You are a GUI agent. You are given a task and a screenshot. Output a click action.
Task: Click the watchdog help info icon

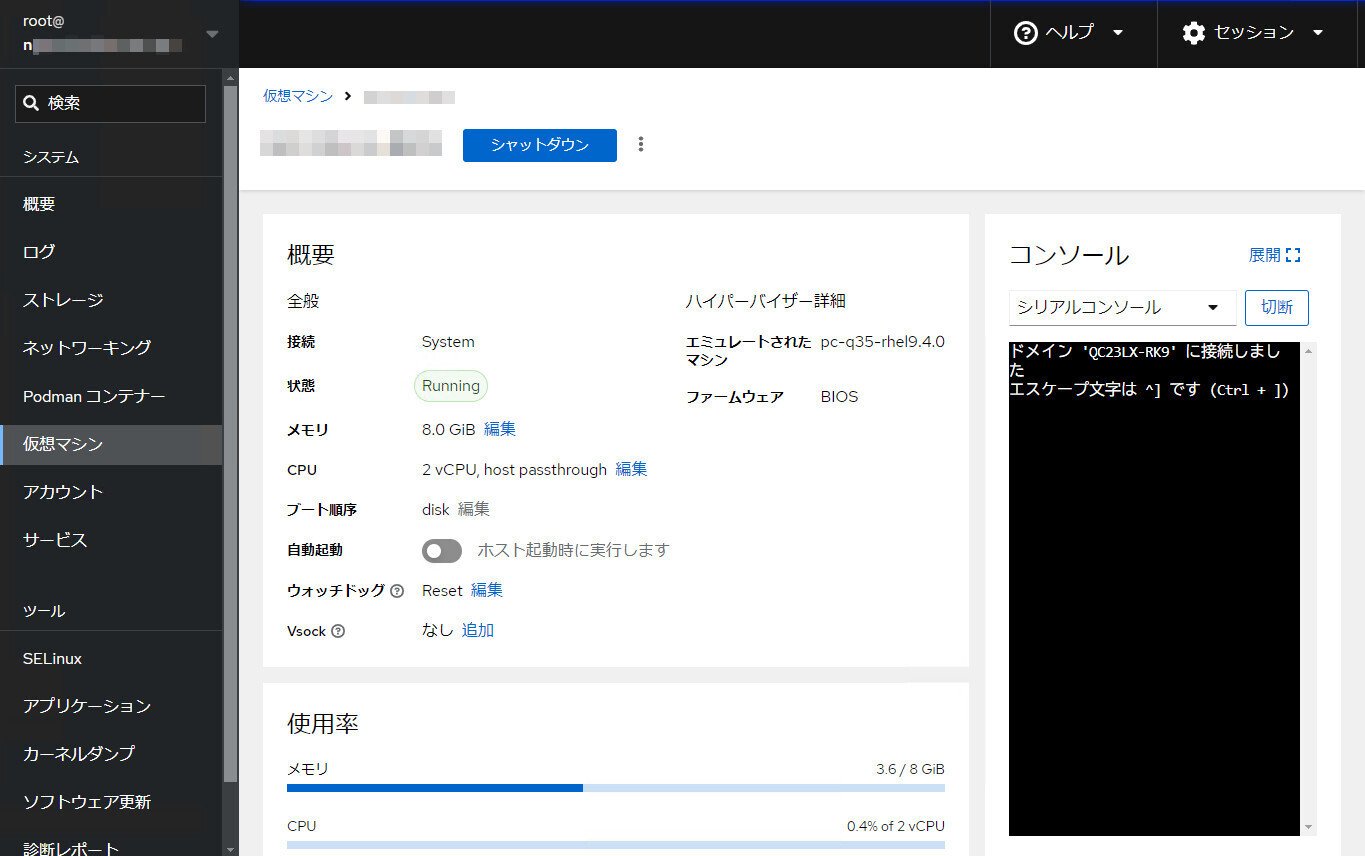tap(397, 591)
